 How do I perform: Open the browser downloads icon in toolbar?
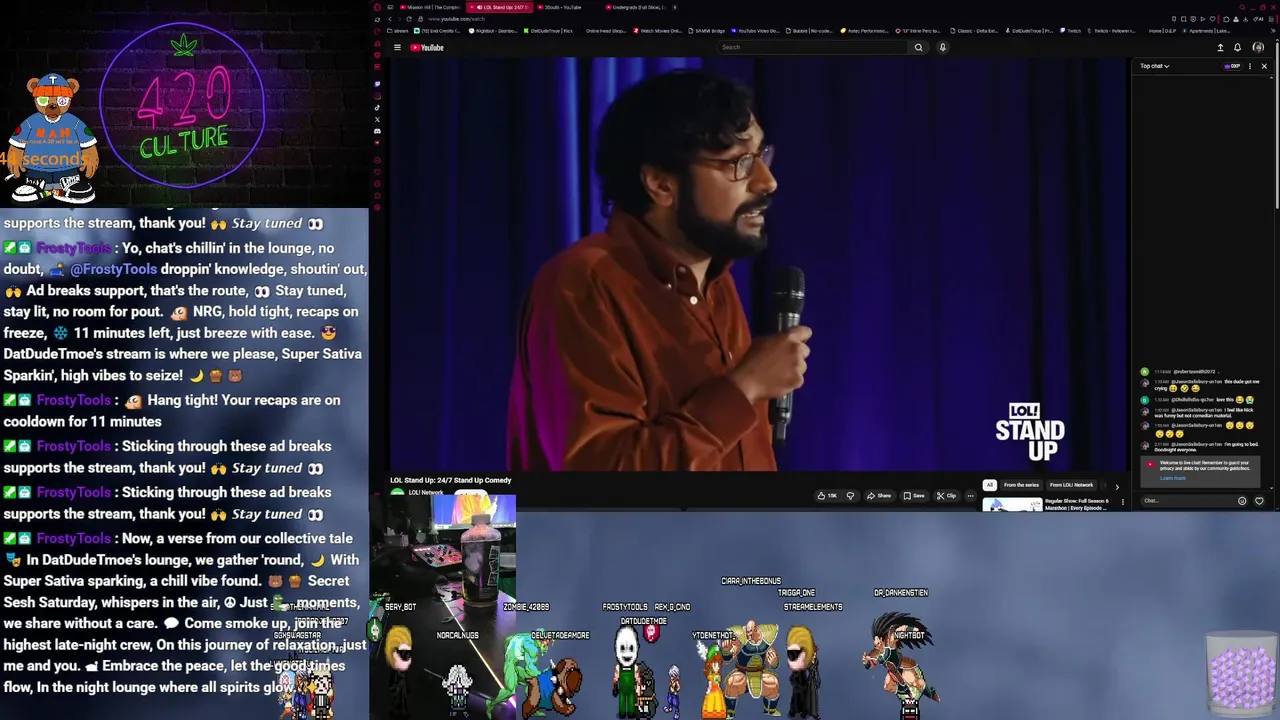(x=1246, y=19)
